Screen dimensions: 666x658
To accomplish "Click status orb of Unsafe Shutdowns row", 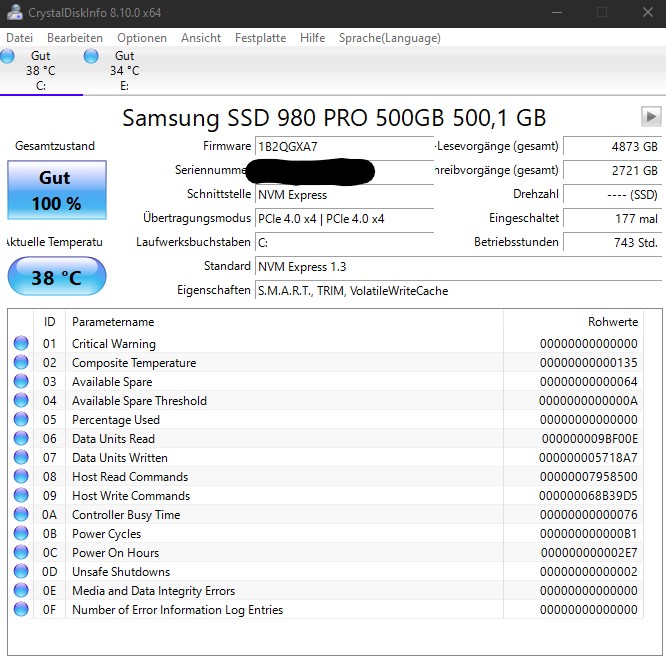I will [x=21, y=571].
